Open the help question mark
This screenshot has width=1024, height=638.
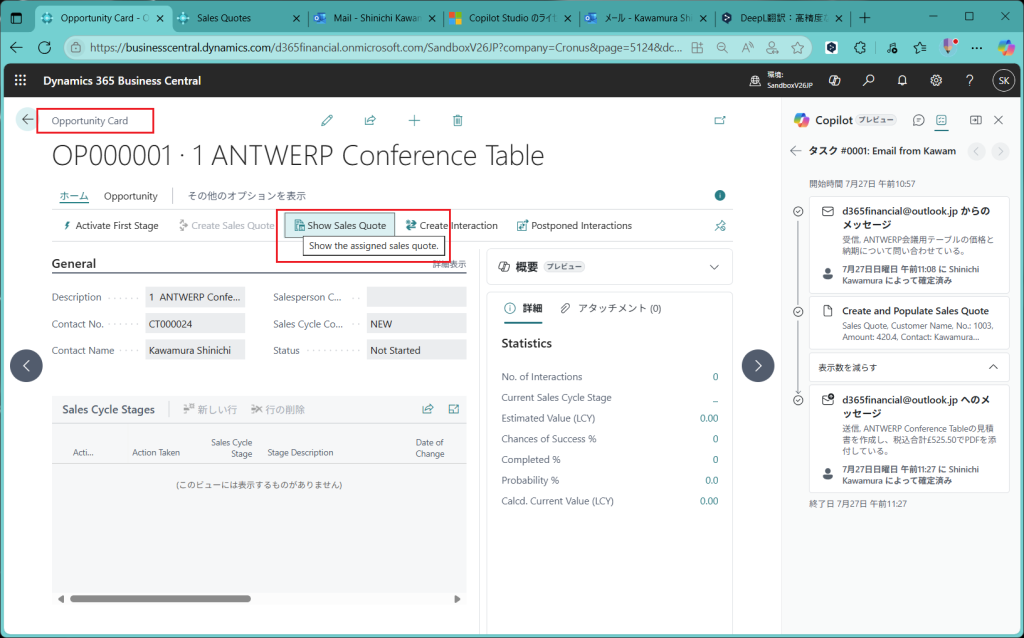pos(969,80)
